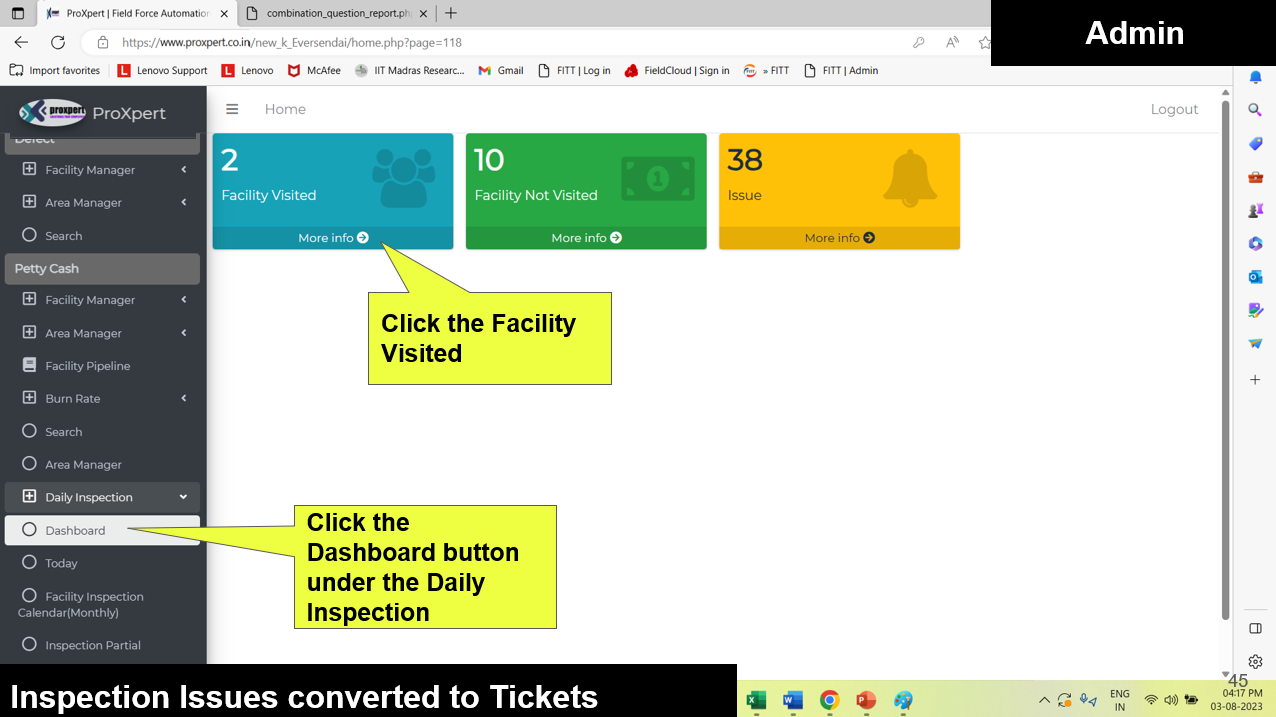Open Excel from the taskbar
1276x717 pixels.
tap(756, 700)
